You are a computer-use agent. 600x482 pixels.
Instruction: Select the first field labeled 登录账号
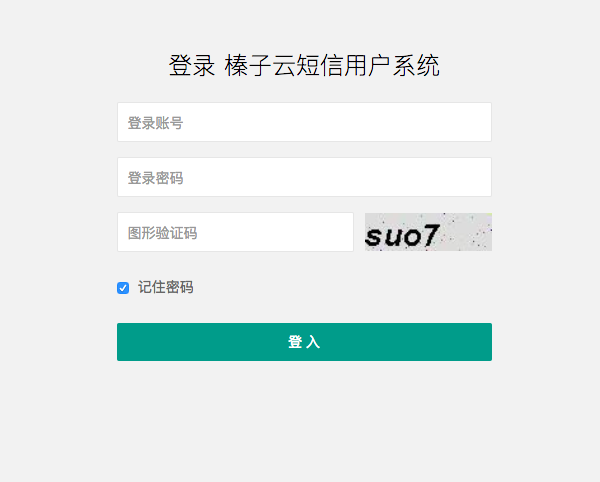tap(304, 122)
